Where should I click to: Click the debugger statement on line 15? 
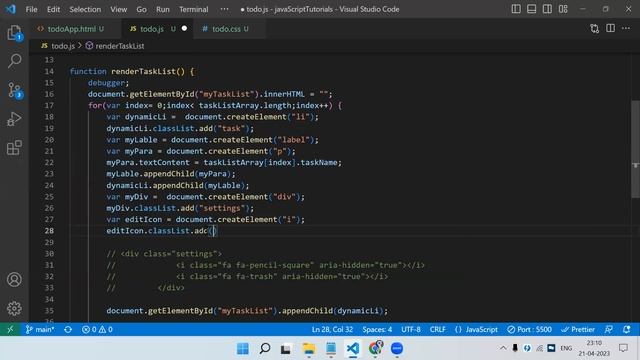108,82
